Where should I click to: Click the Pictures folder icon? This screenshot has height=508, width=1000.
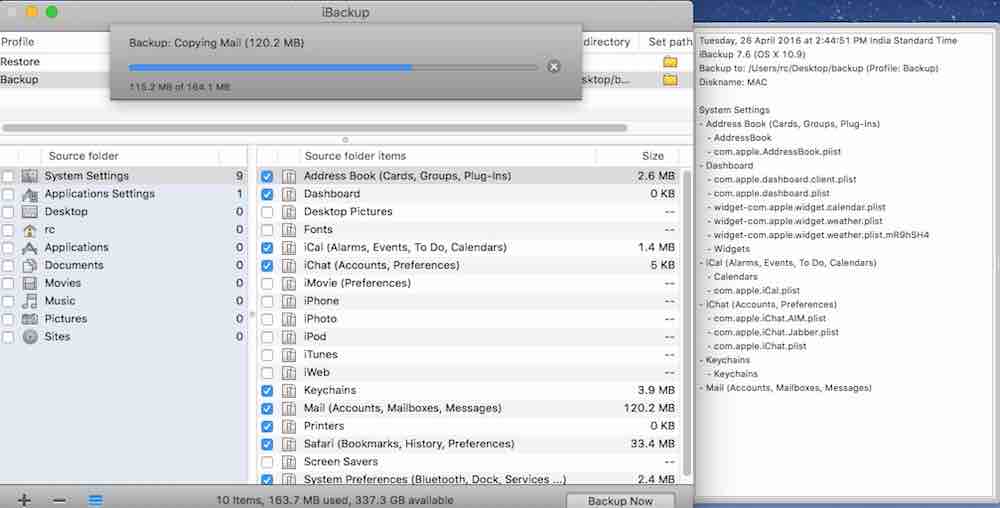[29, 319]
